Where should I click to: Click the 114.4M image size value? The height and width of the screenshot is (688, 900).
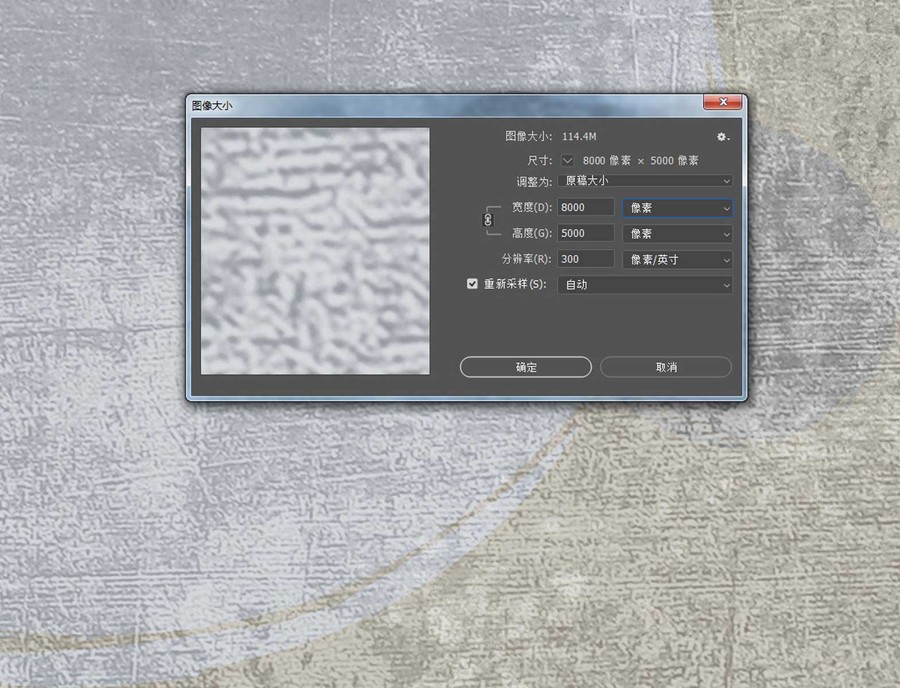[x=579, y=137]
